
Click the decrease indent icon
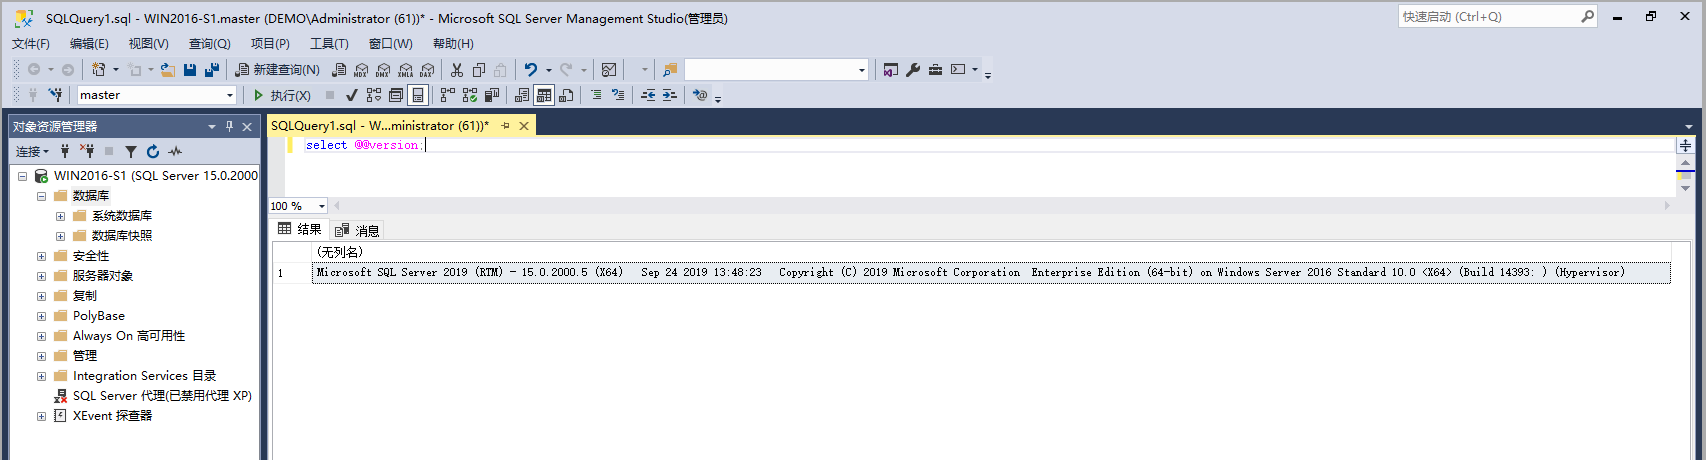tap(648, 95)
